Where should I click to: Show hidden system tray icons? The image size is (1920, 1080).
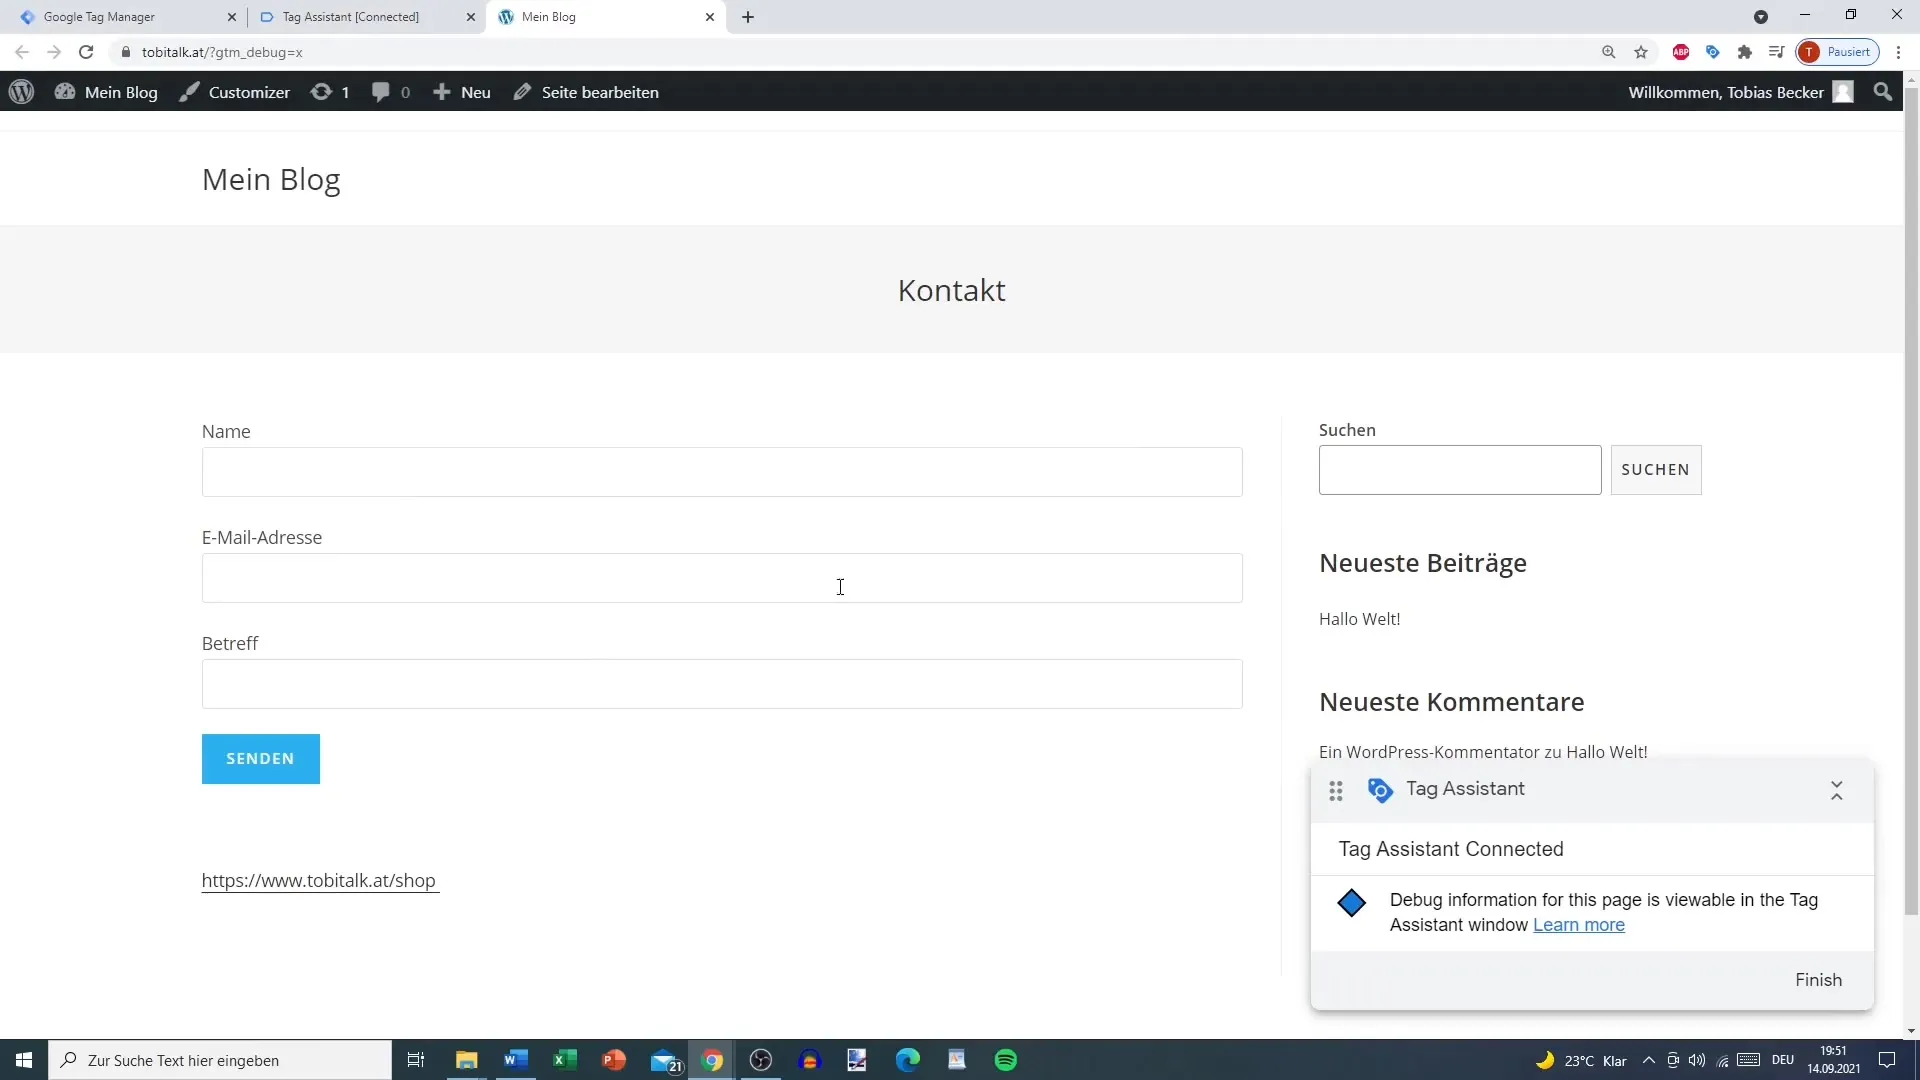[1649, 1060]
